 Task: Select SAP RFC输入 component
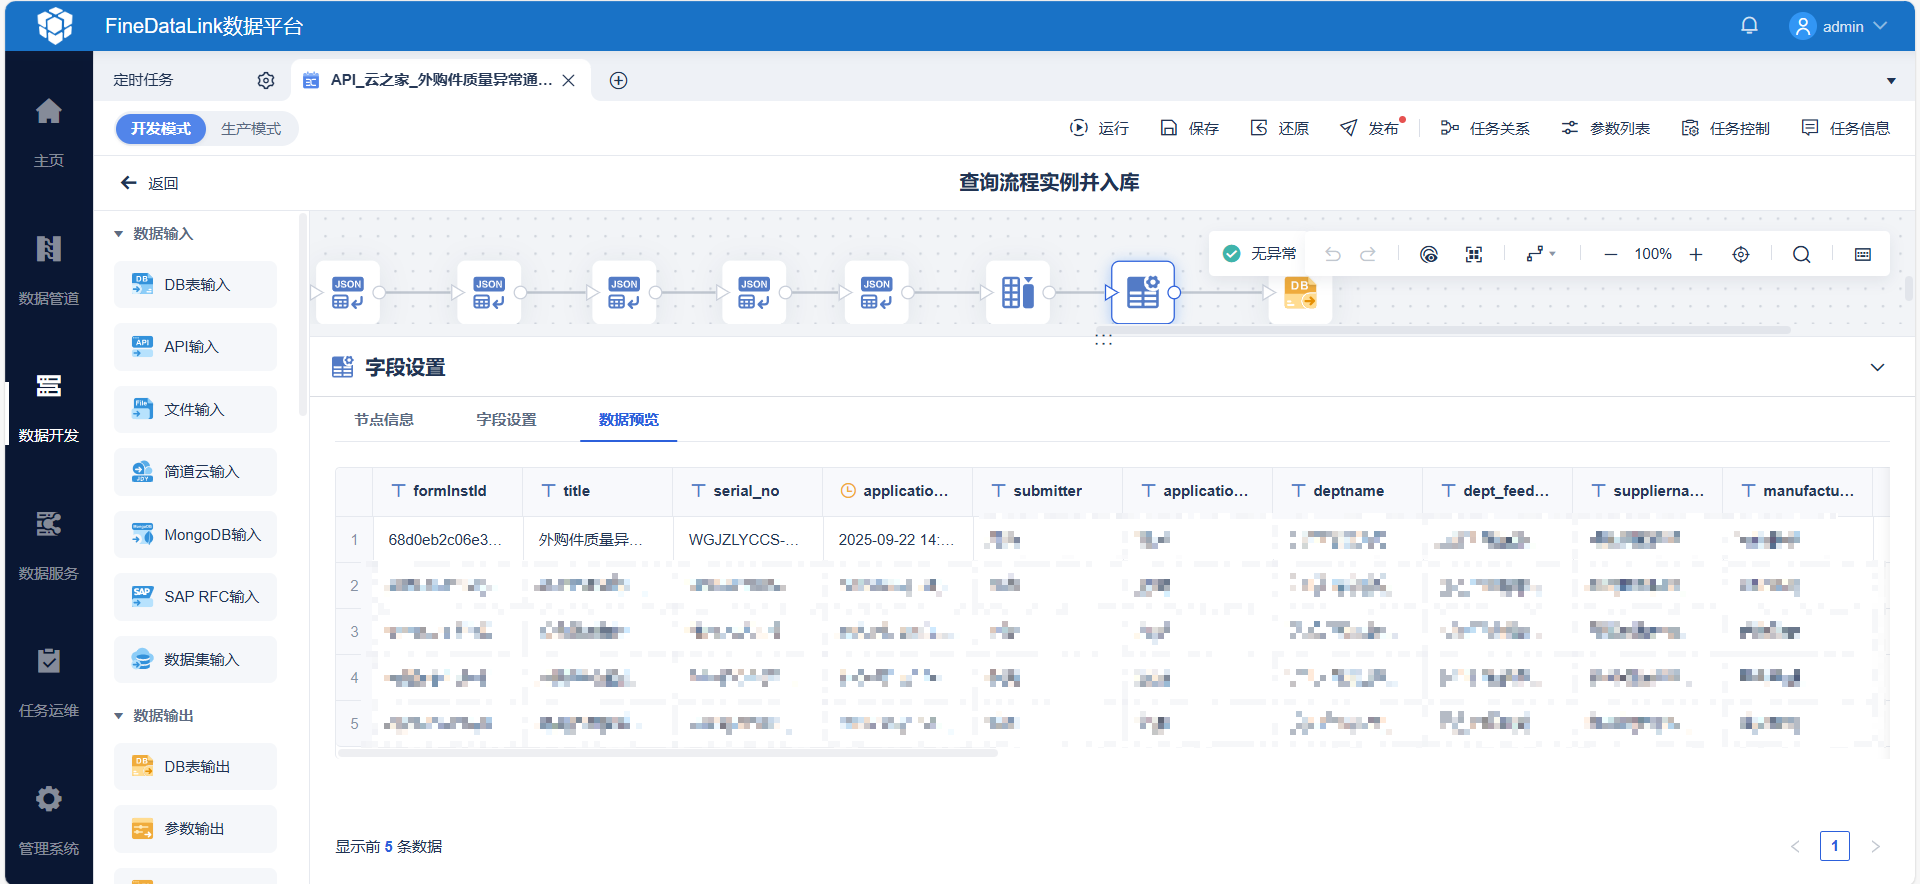tap(195, 597)
